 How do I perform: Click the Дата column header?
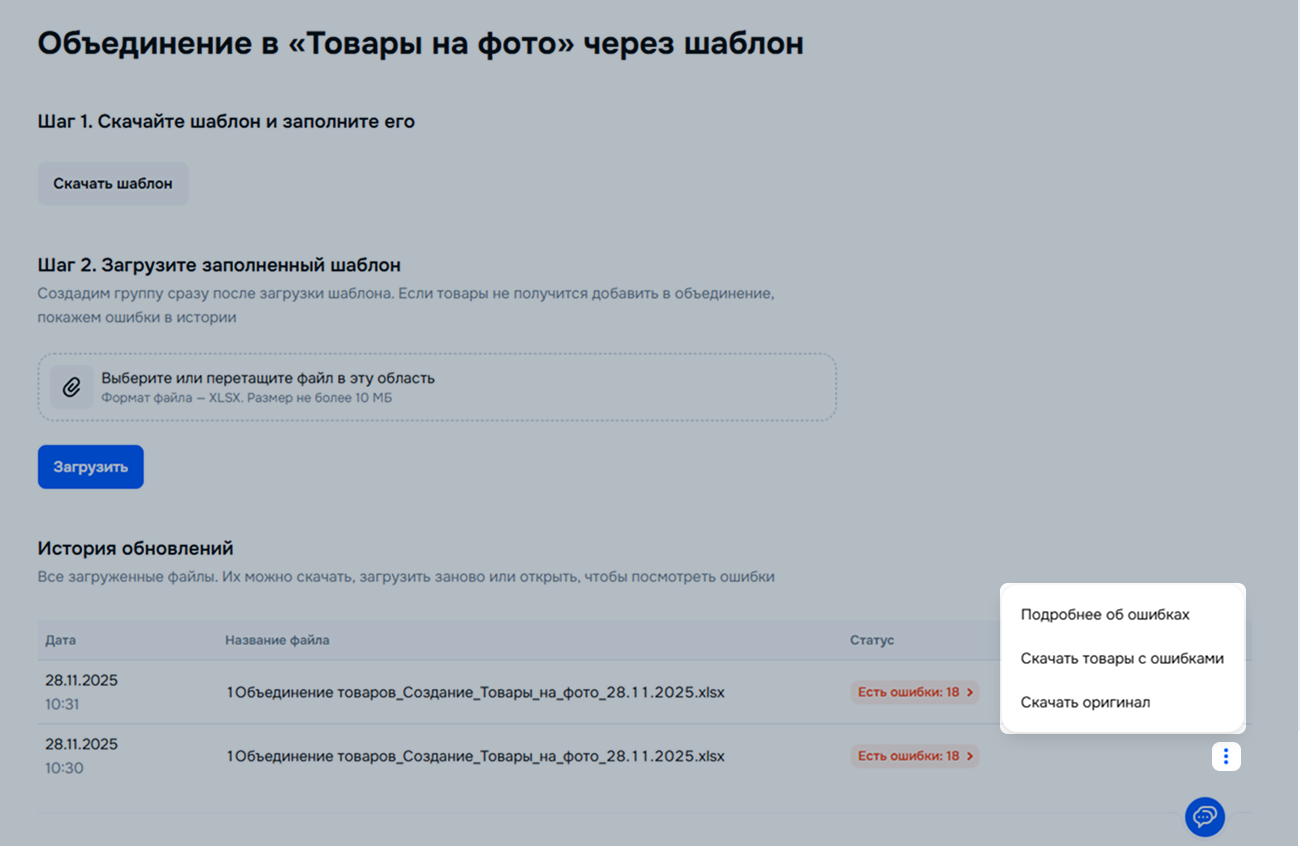pyautogui.click(x=60, y=640)
